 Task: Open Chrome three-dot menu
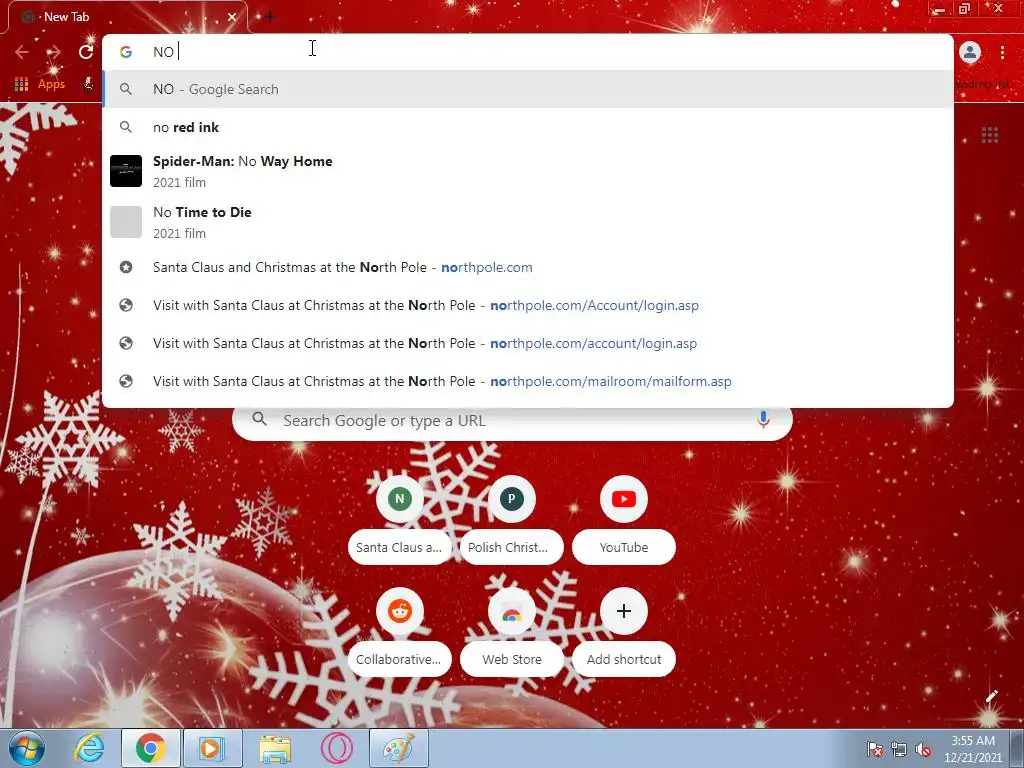(1002, 52)
